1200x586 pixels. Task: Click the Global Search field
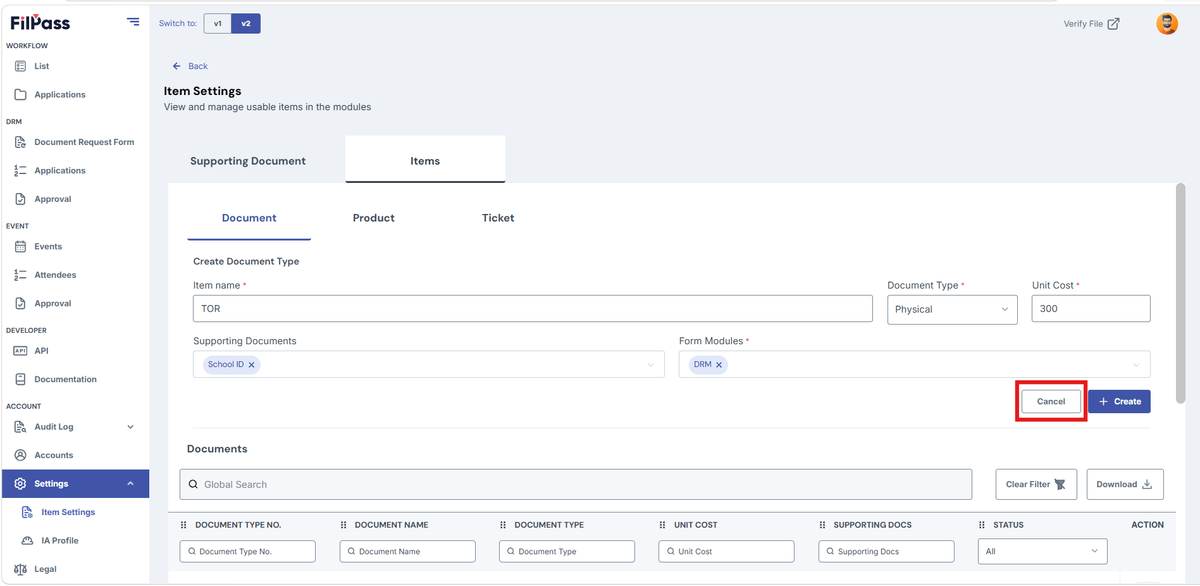point(576,484)
